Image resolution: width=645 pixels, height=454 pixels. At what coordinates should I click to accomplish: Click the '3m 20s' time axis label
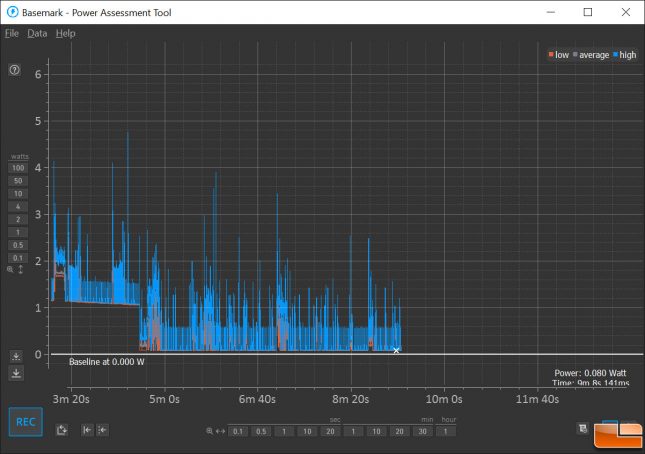(71, 399)
